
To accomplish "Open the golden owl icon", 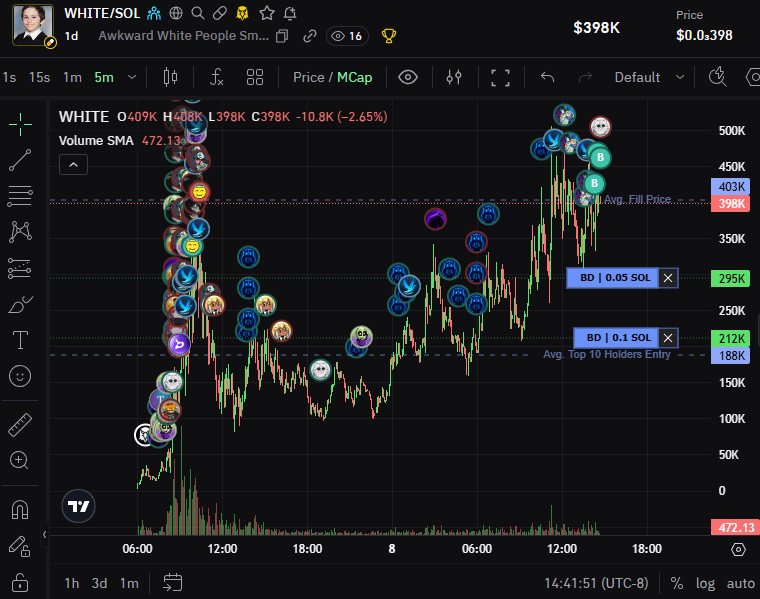I will tap(242, 13).
